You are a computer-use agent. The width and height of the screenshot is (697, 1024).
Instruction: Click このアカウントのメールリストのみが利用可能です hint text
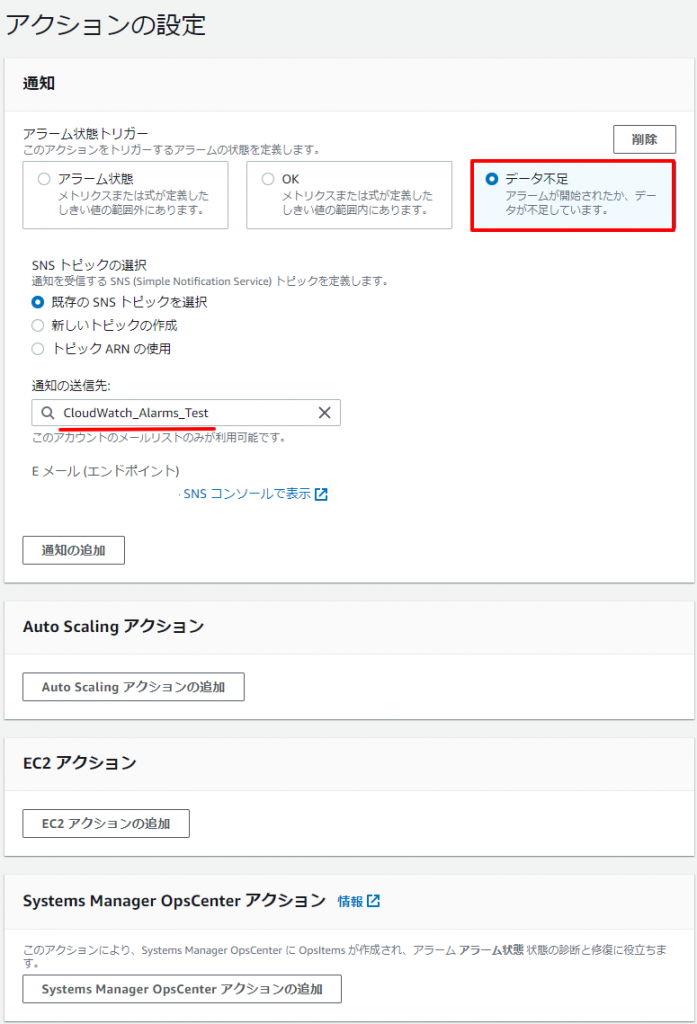click(159, 438)
